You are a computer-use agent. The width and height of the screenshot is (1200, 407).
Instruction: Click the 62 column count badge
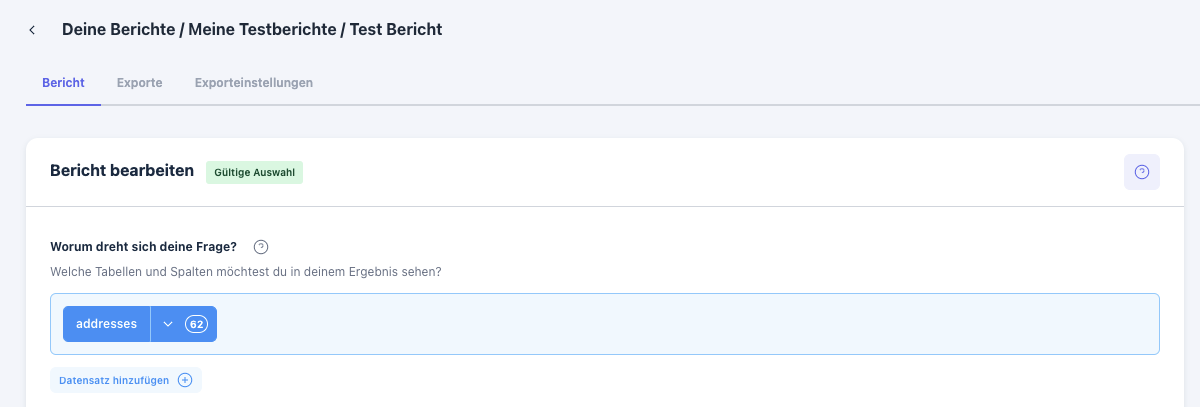pos(196,324)
